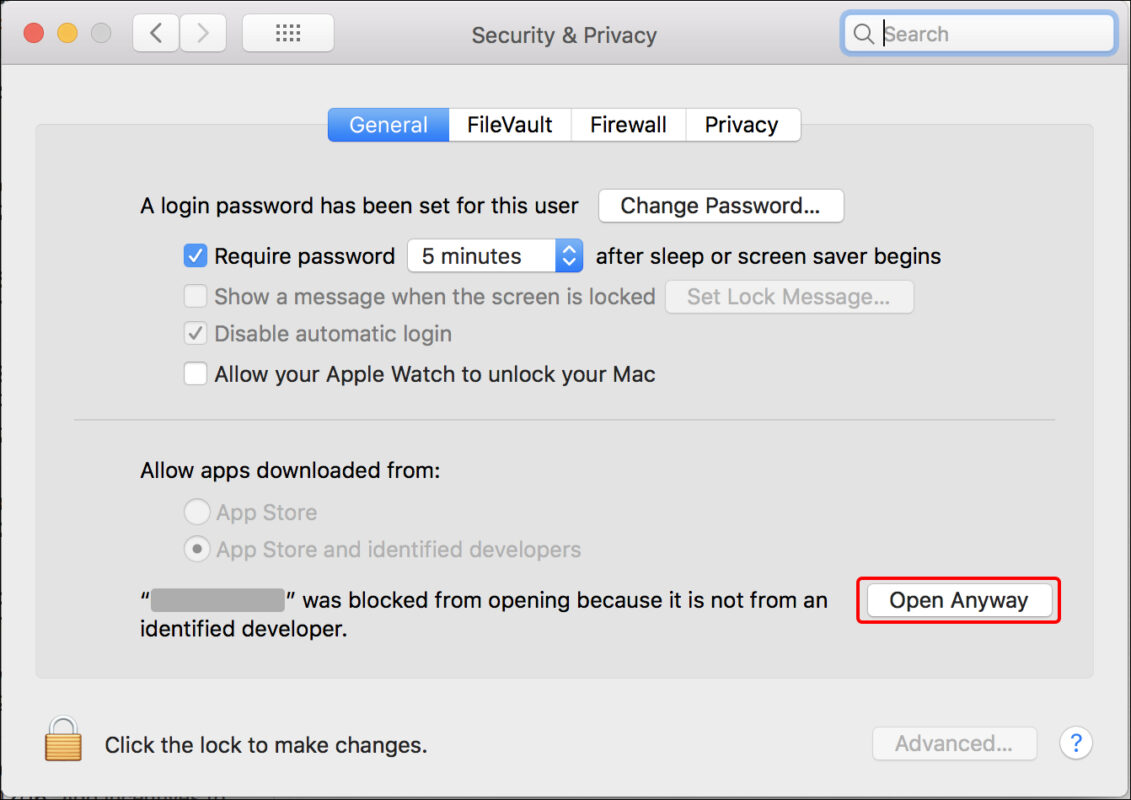Go back with the left chevron
1131x800 pixels.
[x=156, y=34]
